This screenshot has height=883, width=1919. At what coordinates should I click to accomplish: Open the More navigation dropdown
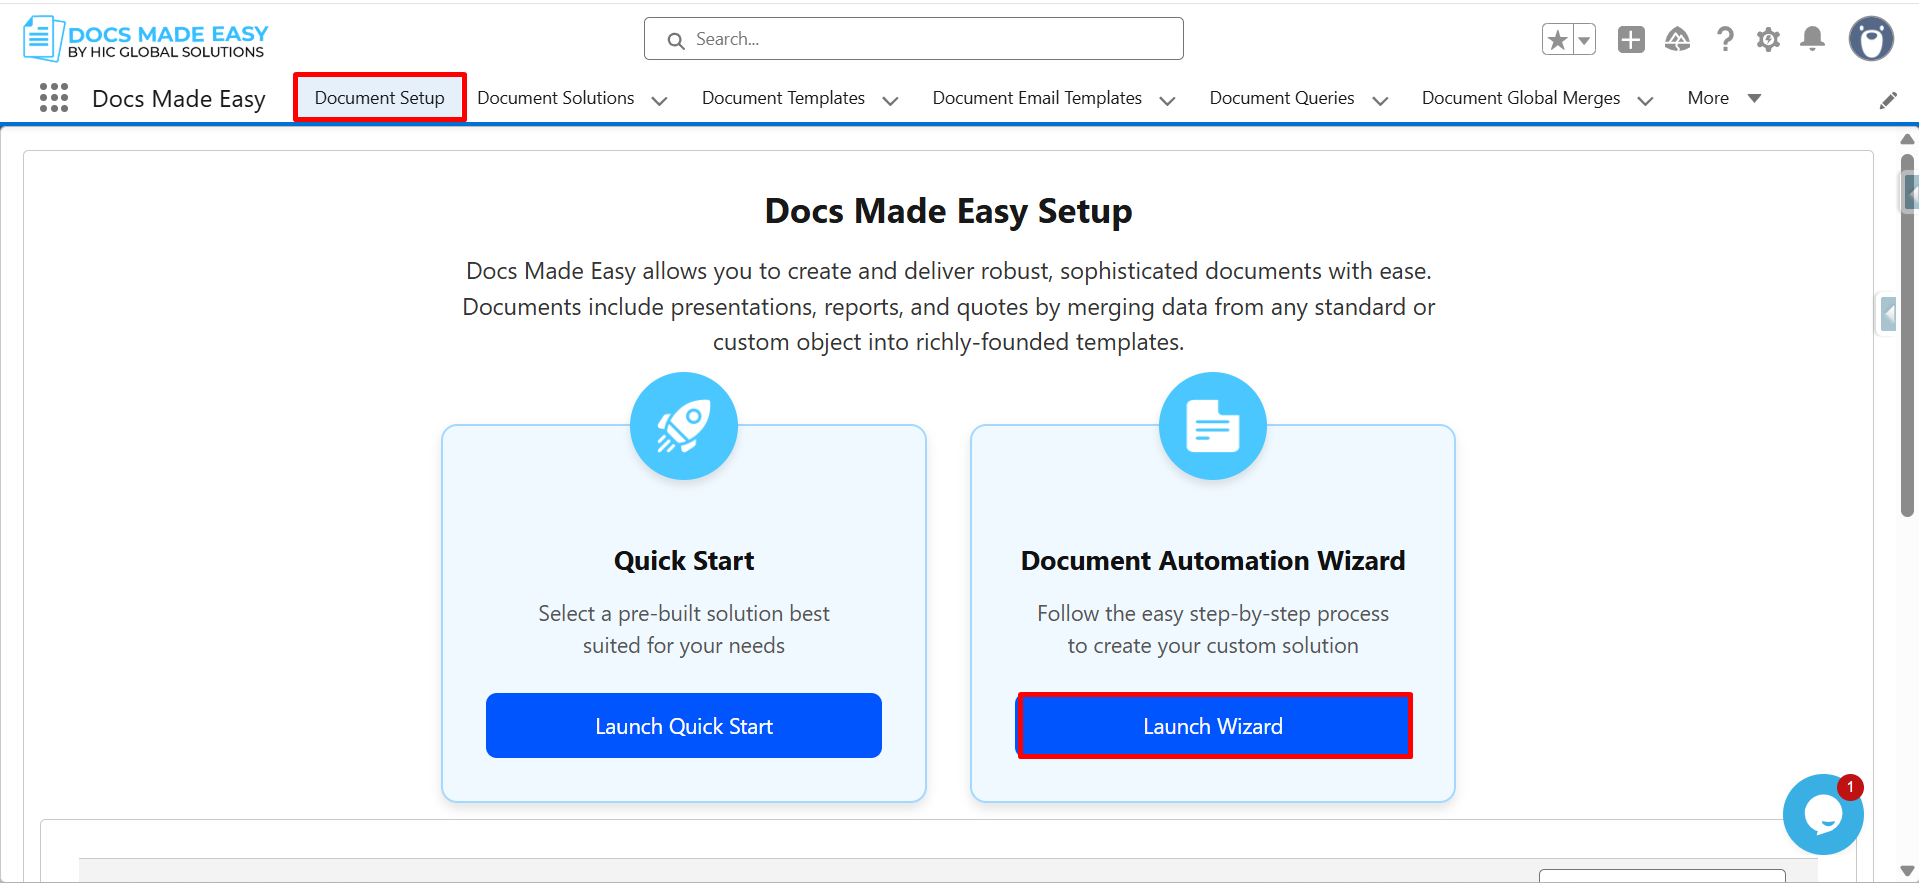tap(1723, 98)
